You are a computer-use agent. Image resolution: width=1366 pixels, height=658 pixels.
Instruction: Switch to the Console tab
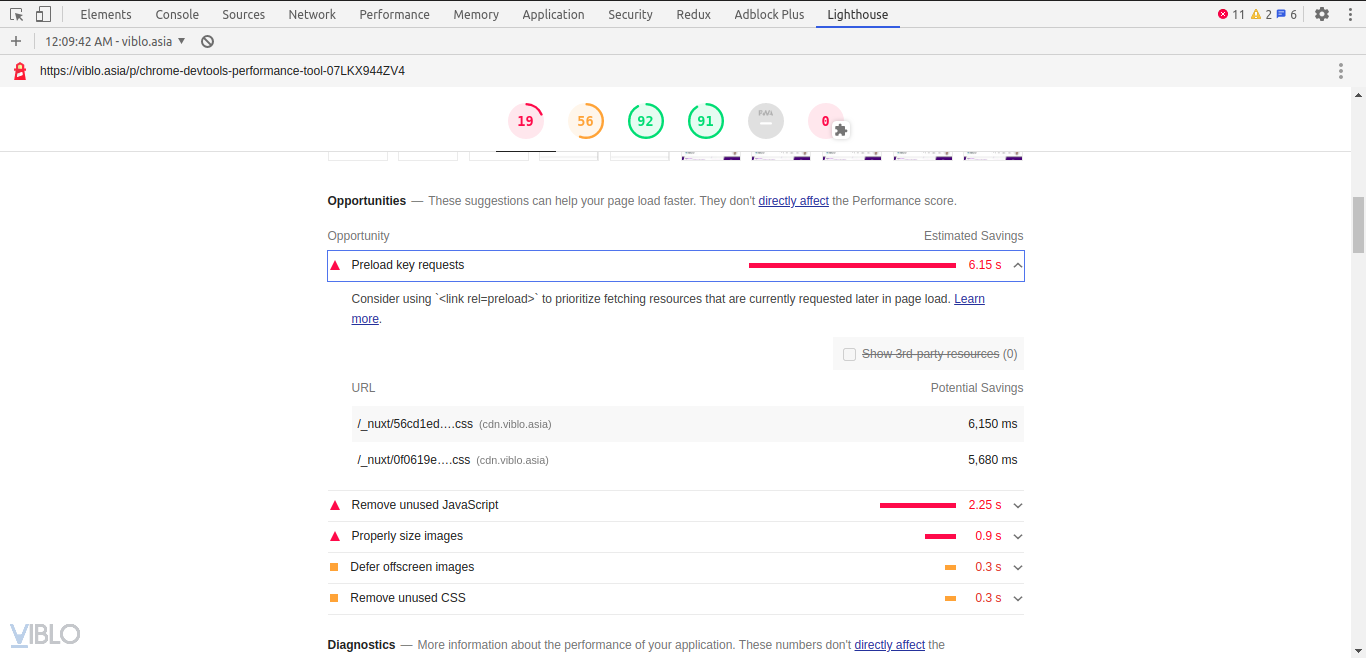point(177,14)
